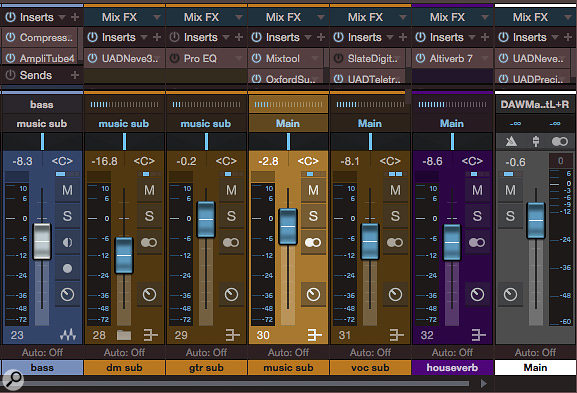
Task: Open the bass channel editor knob icon
Action: click(67, 294)
